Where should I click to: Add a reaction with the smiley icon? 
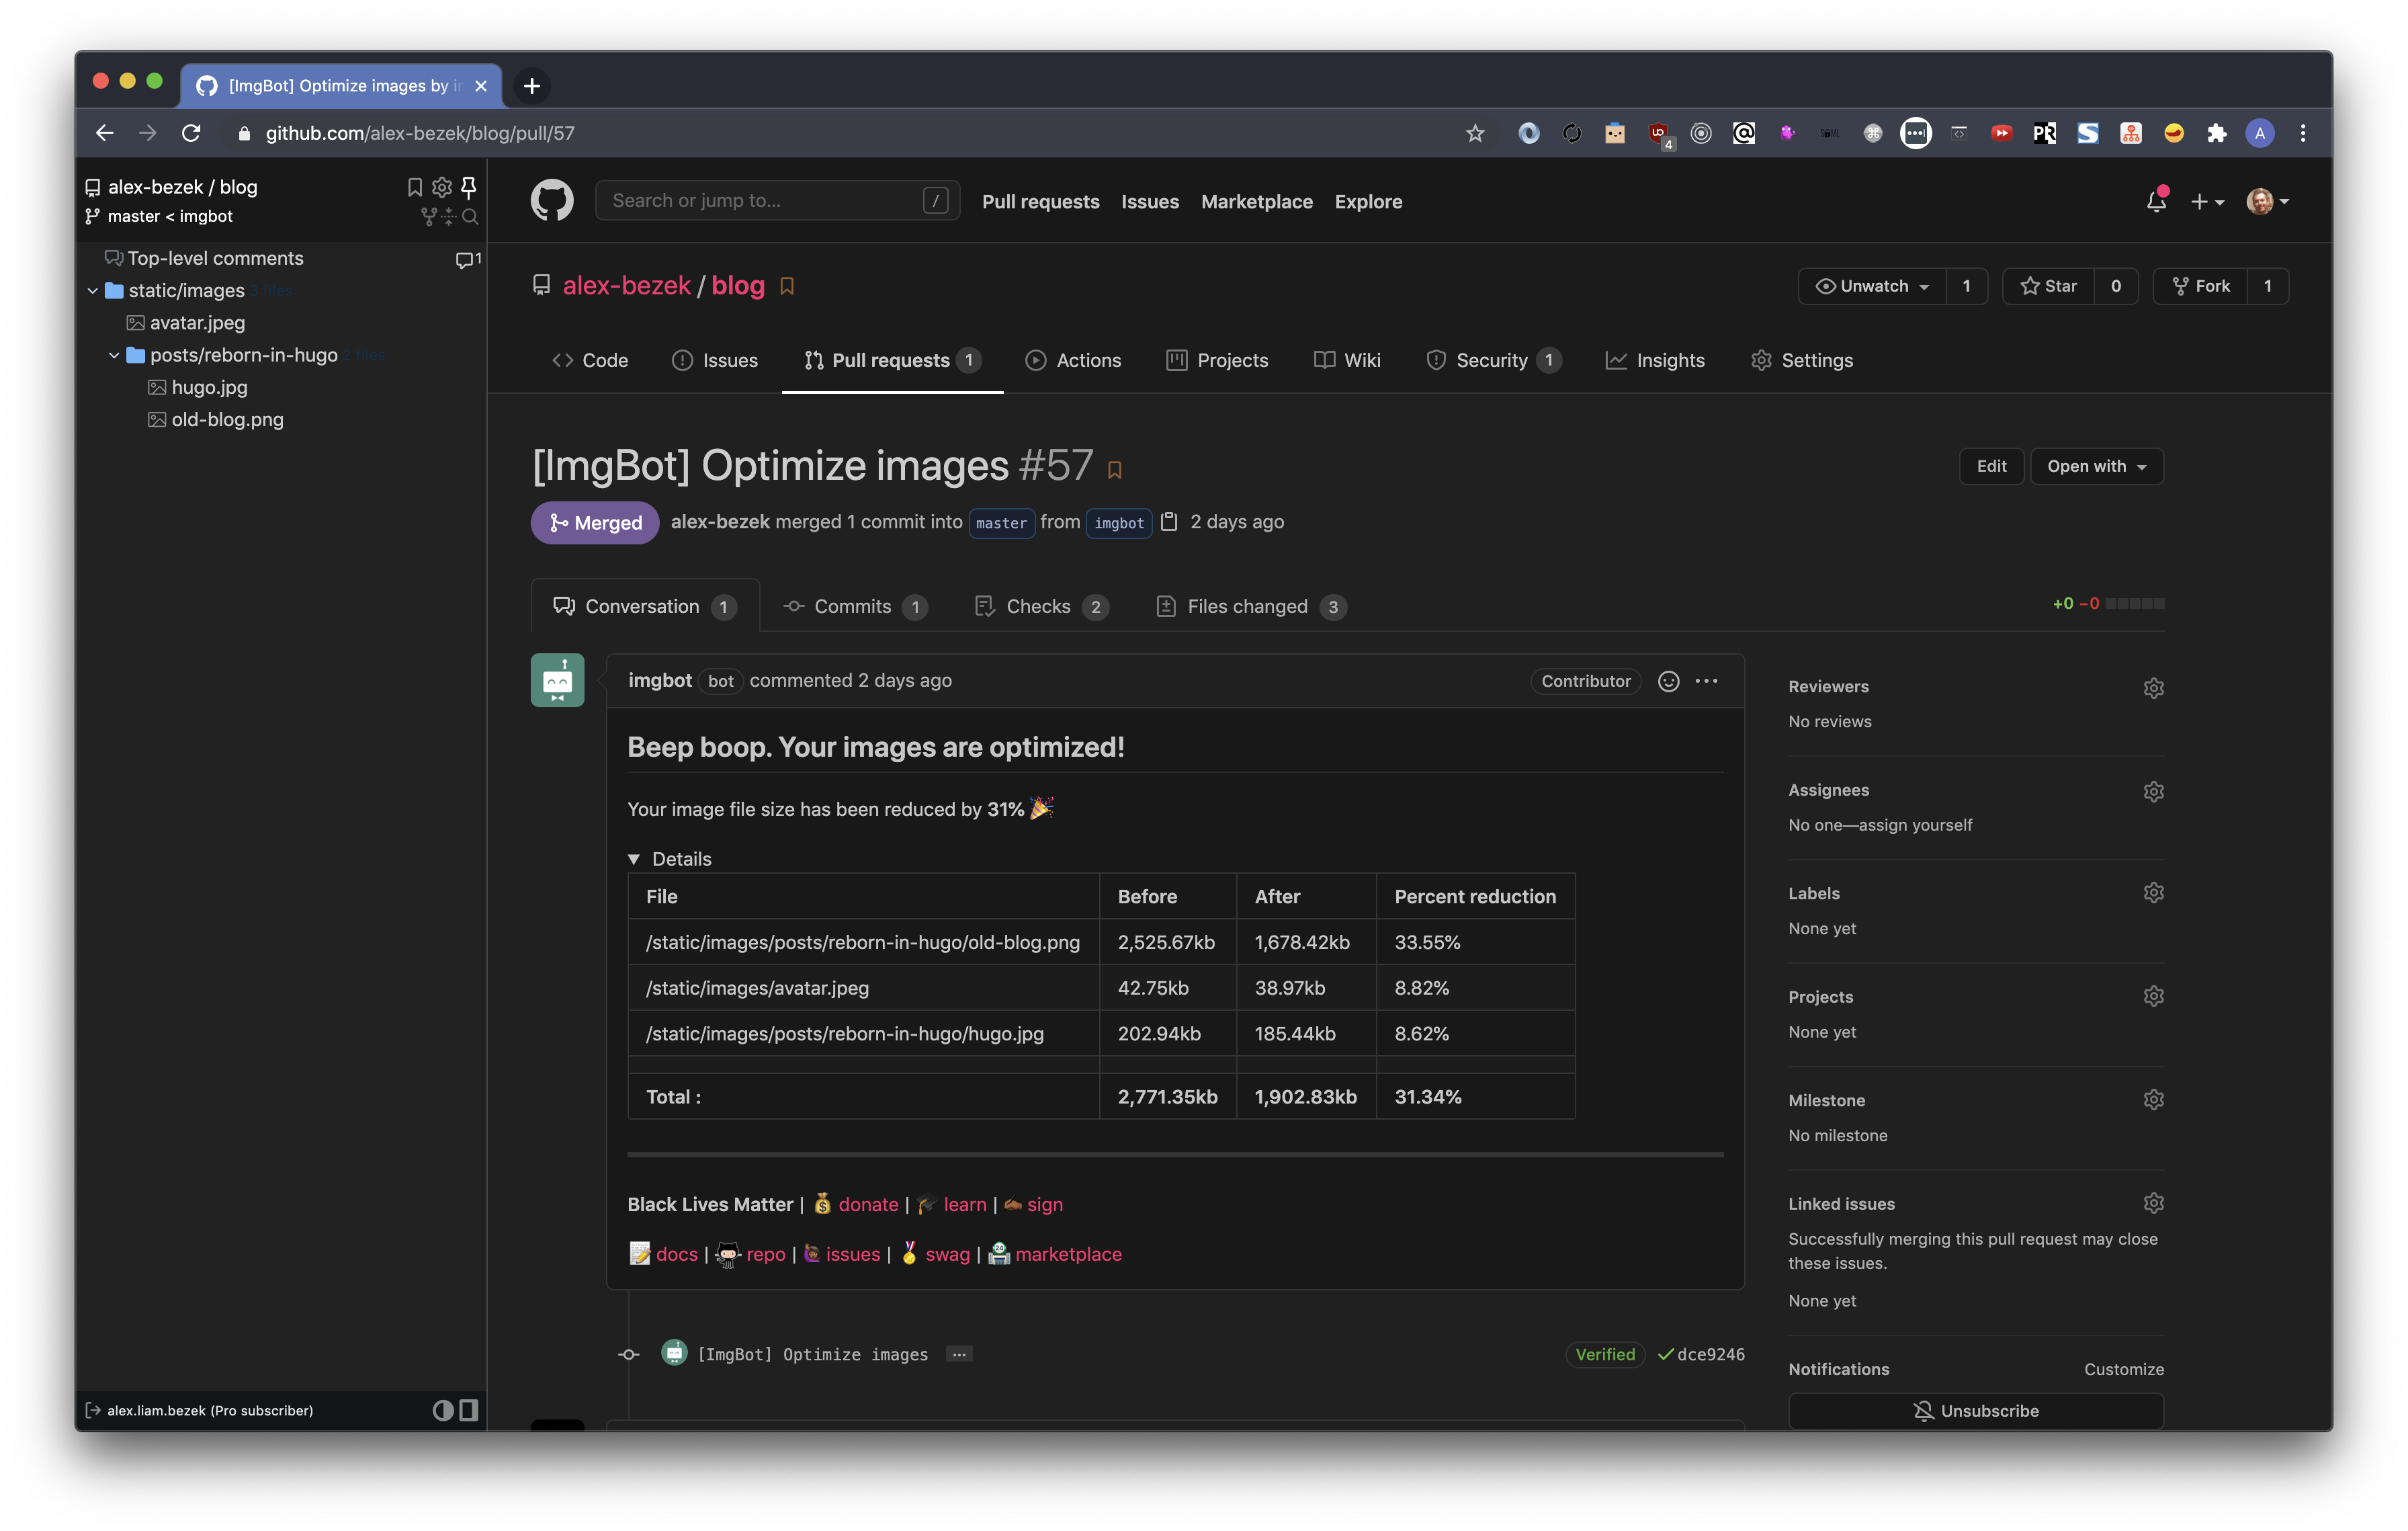click(1668, 682)
